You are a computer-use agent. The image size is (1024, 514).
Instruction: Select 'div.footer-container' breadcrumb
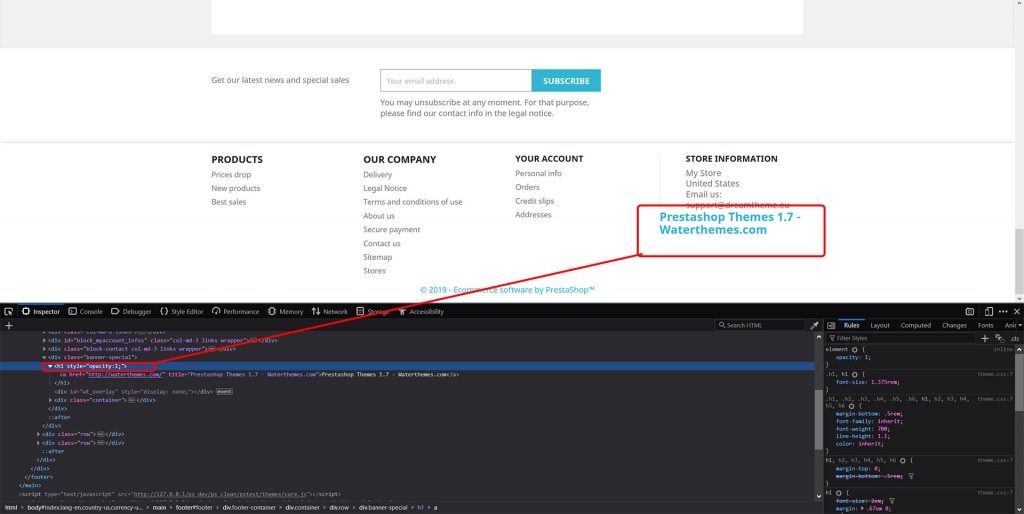tap(249, 507)
